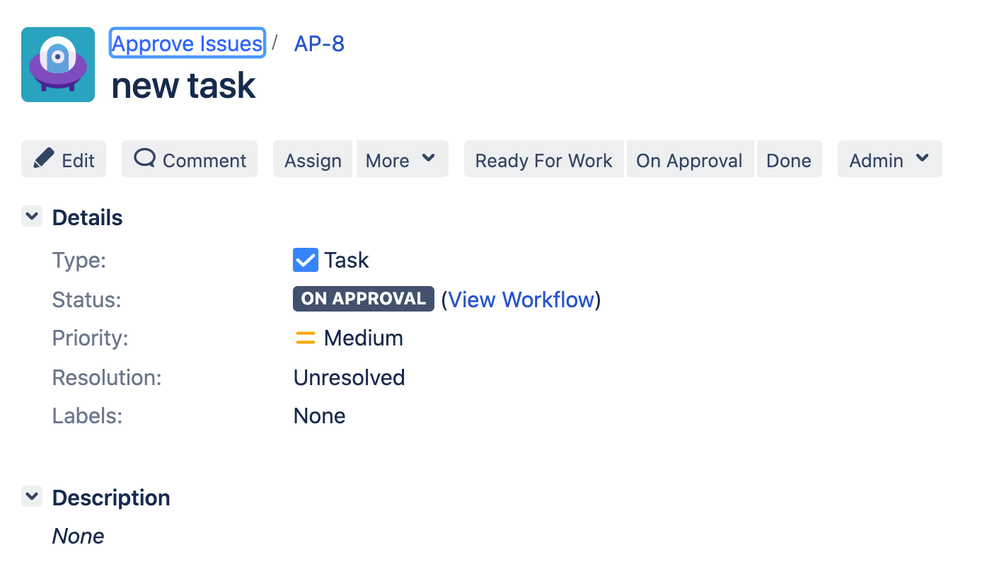
Task: Click the Description section heading
Action: click(111, 497)
